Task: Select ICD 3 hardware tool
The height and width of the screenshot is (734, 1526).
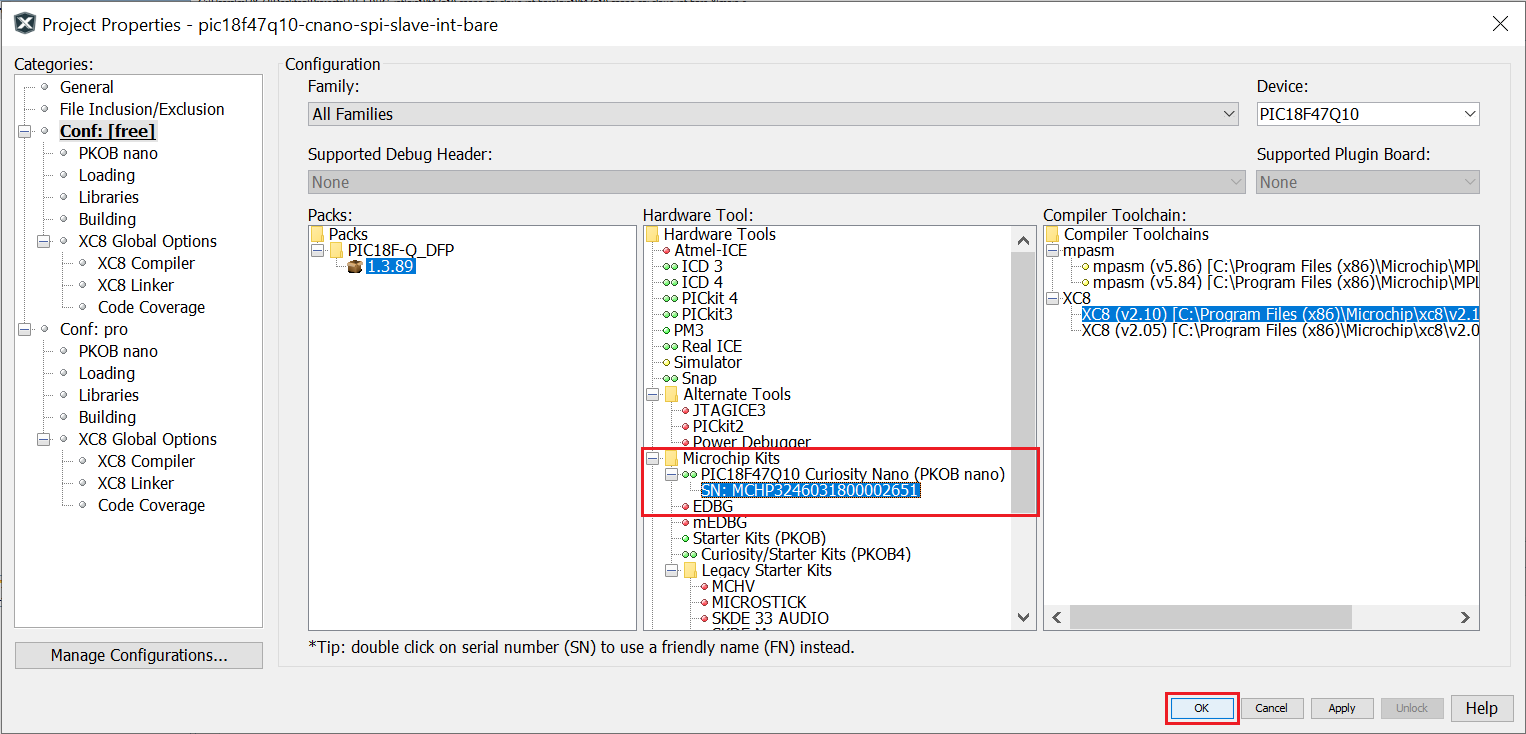Action: click(702, 266)
